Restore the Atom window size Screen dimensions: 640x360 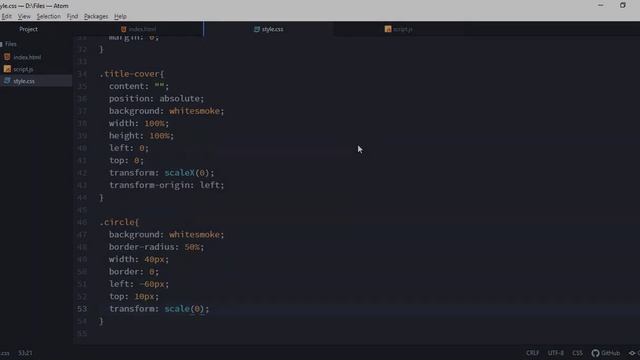pos(622,5)
